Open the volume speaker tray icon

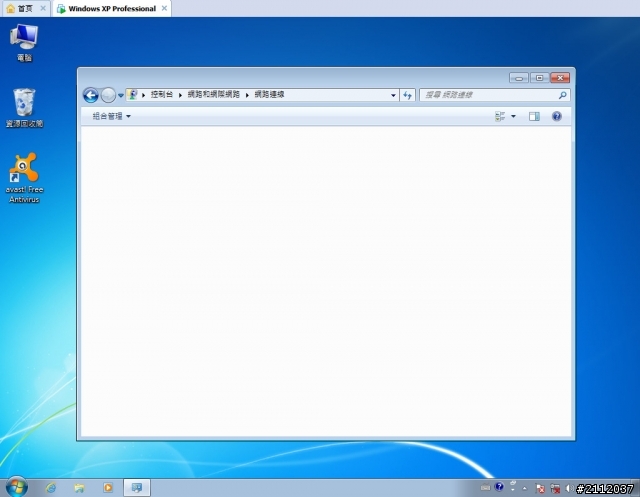tap(569, 488)
